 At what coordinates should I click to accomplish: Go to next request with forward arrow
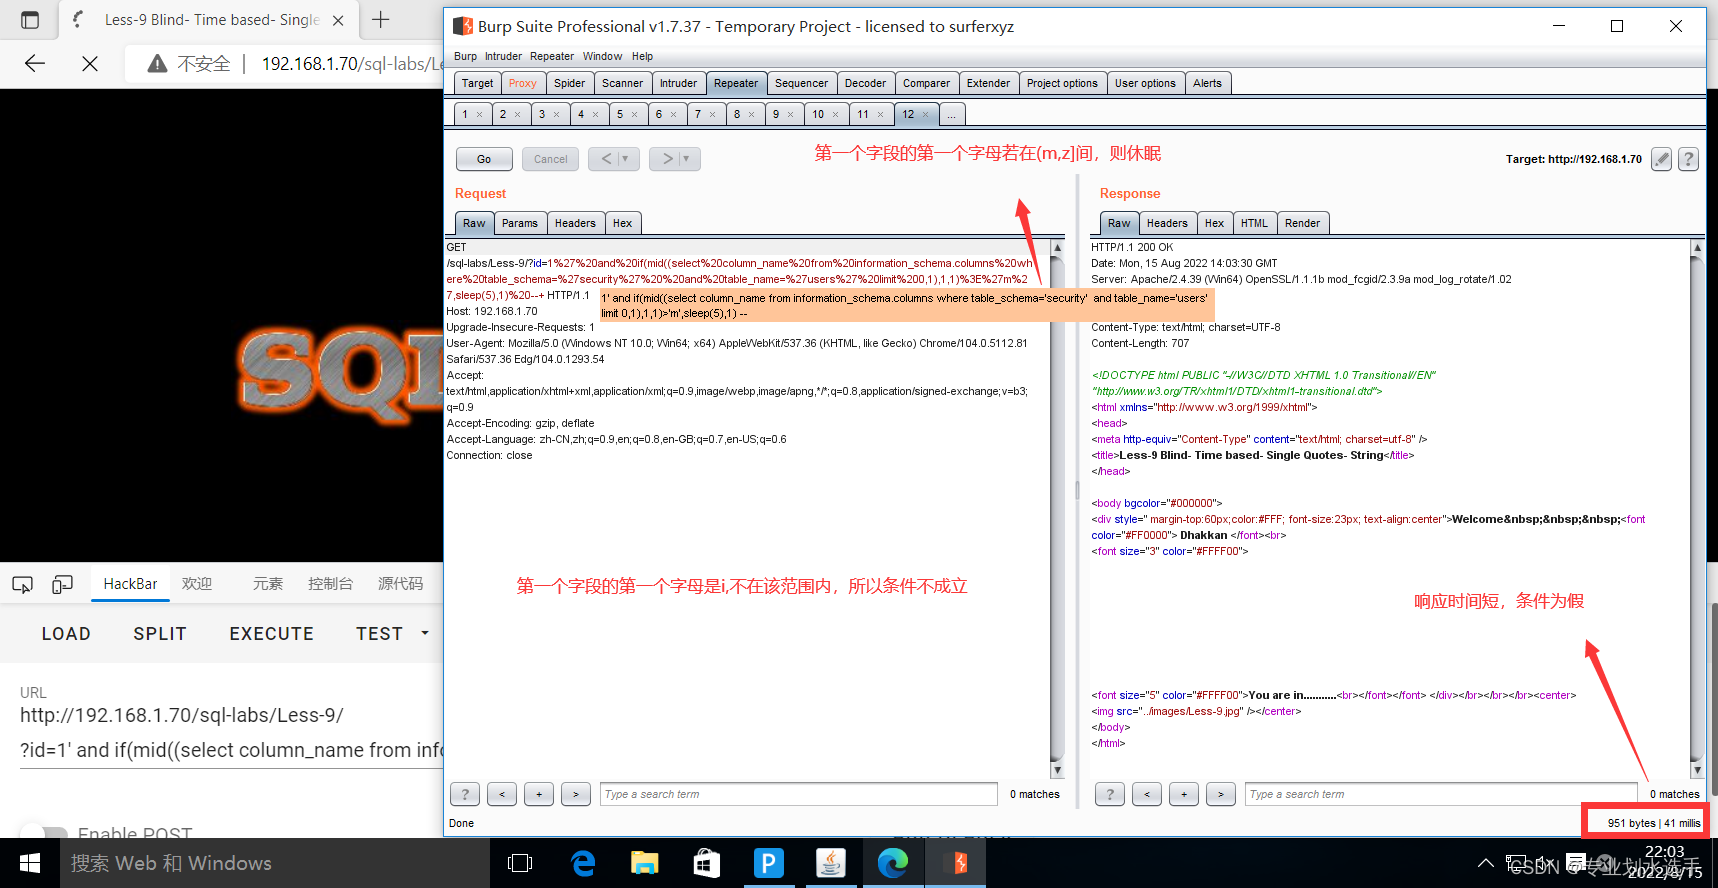click(667, 159)
